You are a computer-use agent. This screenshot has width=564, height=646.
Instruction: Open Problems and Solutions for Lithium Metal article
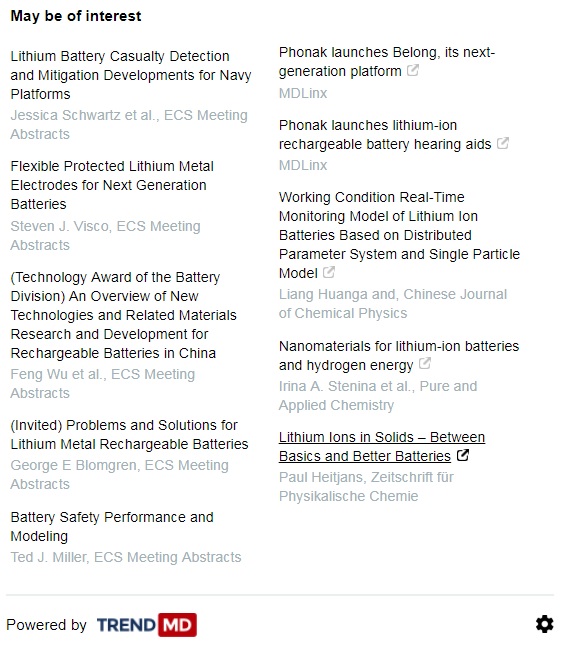coord(129,434)
